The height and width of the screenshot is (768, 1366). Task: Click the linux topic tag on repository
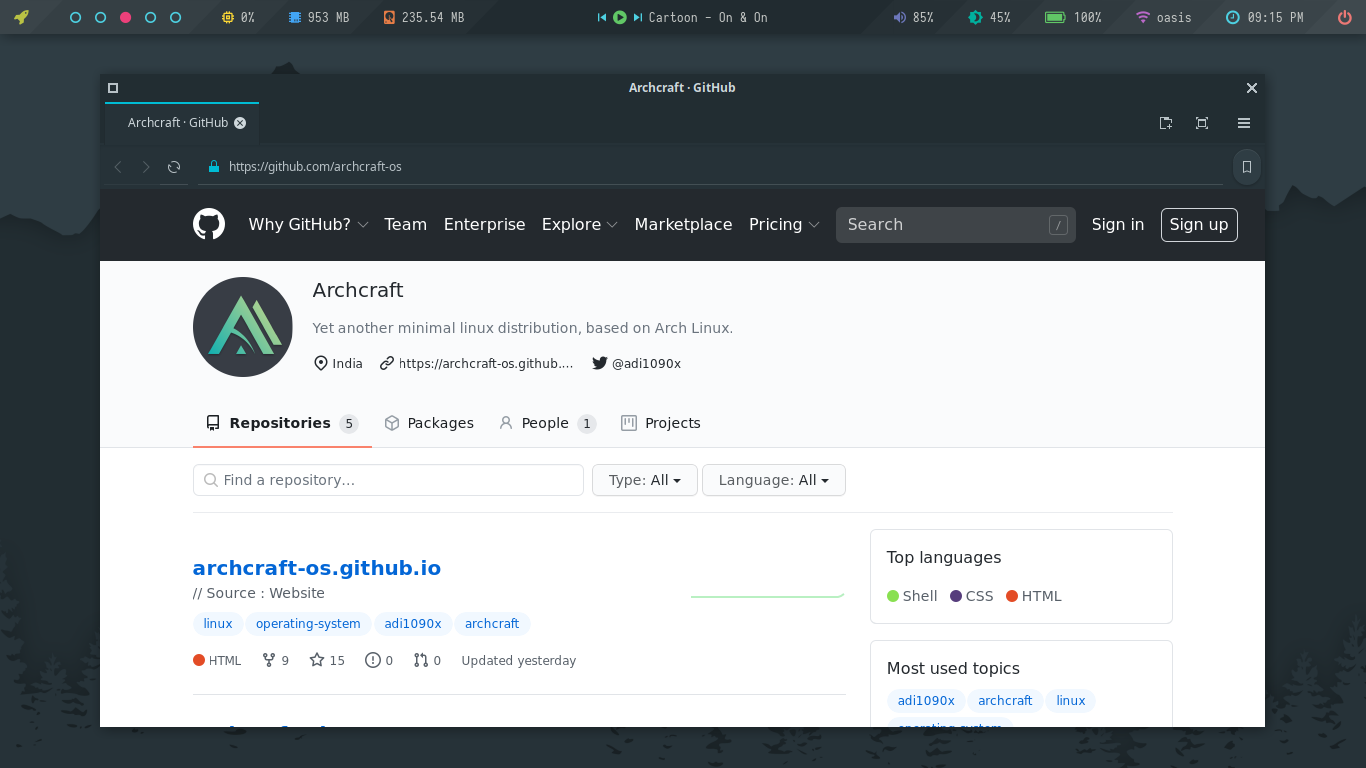[218, 623]
